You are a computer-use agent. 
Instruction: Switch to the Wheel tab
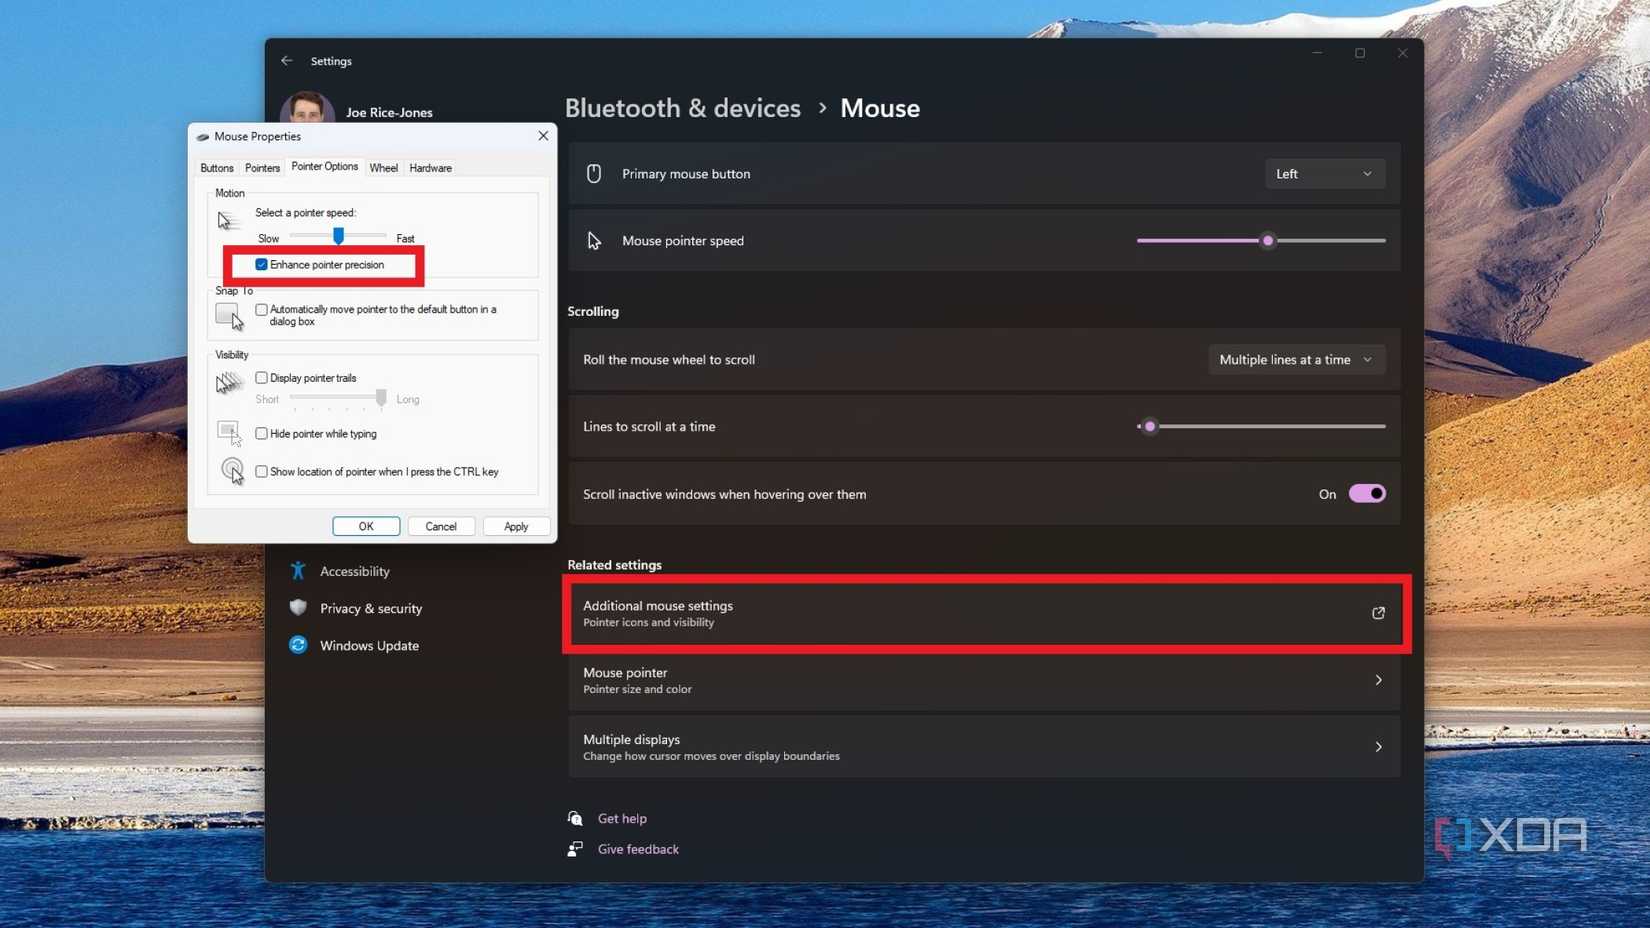point(383,168)
